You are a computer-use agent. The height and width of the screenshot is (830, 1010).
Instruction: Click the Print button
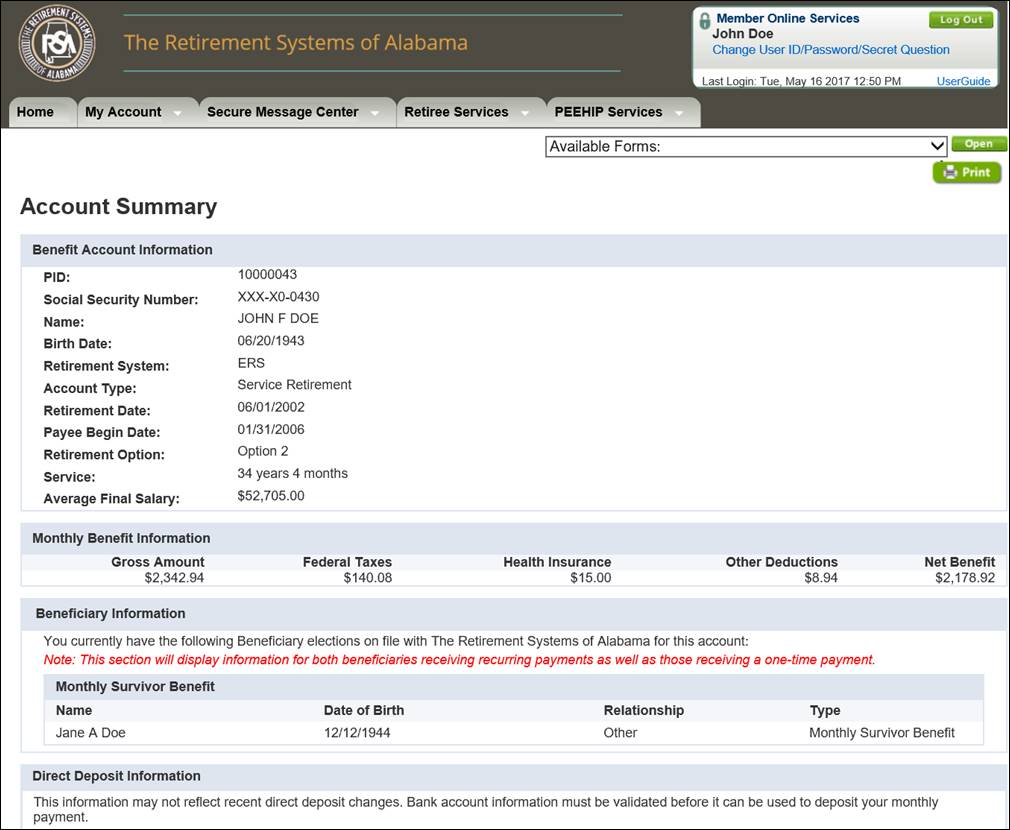pyautogui.click(x=967, y=173)
